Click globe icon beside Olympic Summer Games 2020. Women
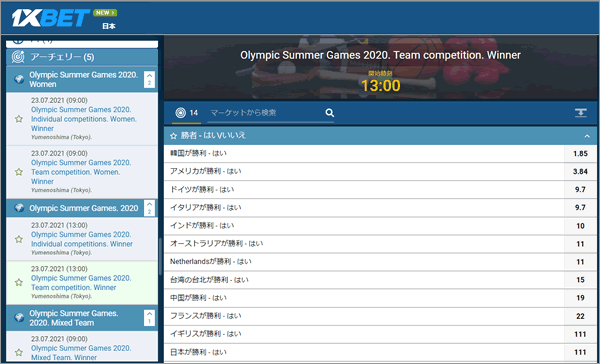This screenshot has height=364, width=600. 19,79
